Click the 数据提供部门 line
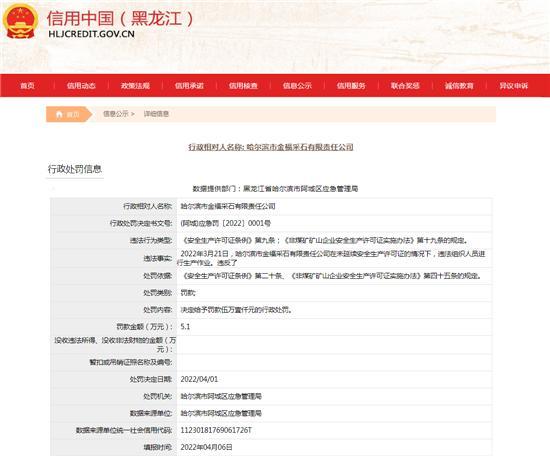 click(275, 189)
